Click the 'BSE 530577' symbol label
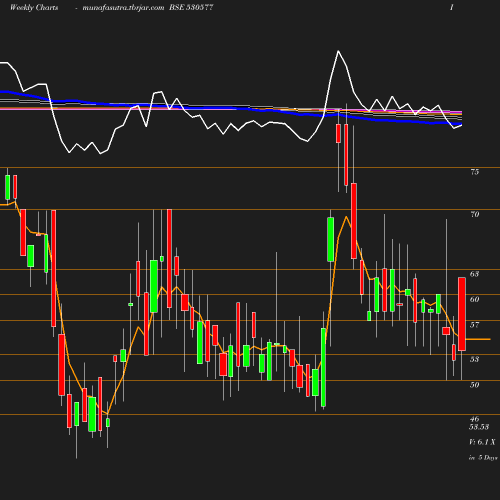Image resolution: width=500 pixels, height=500 pixels. (x=191, y=7)
